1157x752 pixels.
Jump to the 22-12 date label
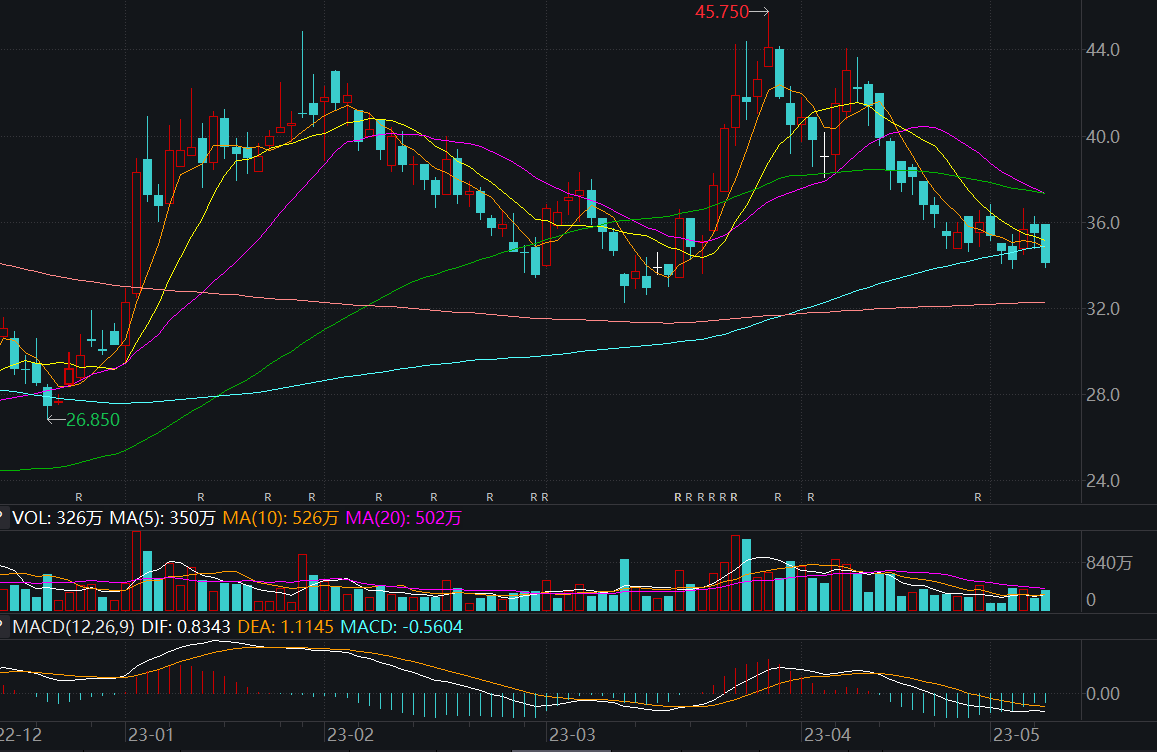click(21, 735)
